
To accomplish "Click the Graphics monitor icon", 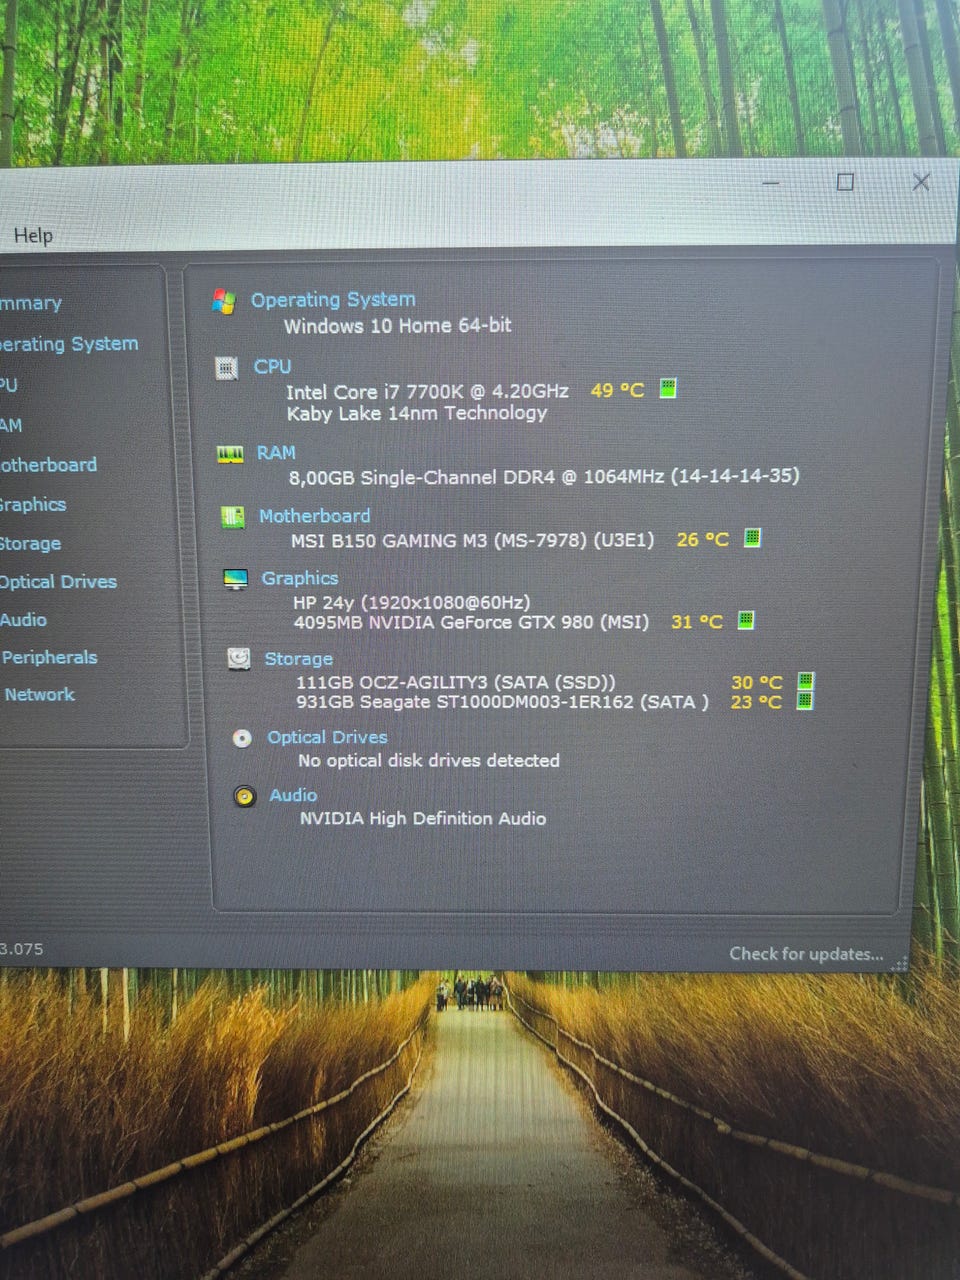I will (x=236, y=579).
